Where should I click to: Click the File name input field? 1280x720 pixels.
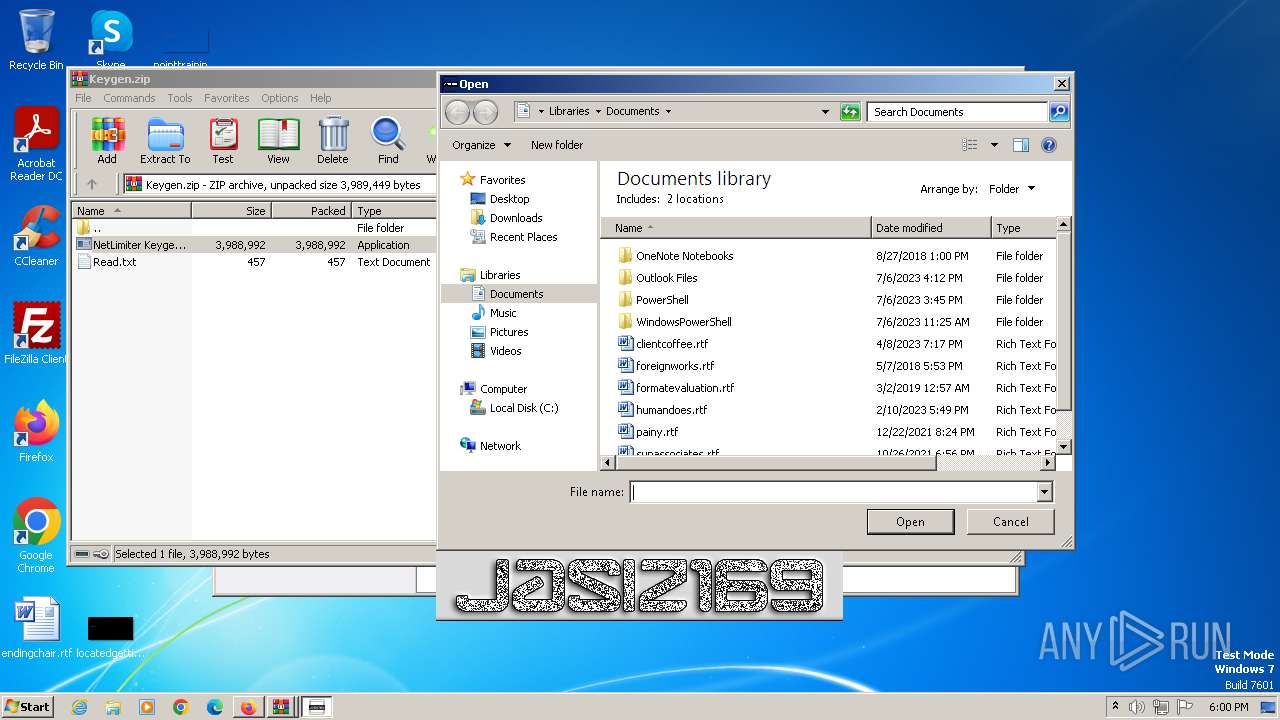pyautogui.click(x=834, y=492)
